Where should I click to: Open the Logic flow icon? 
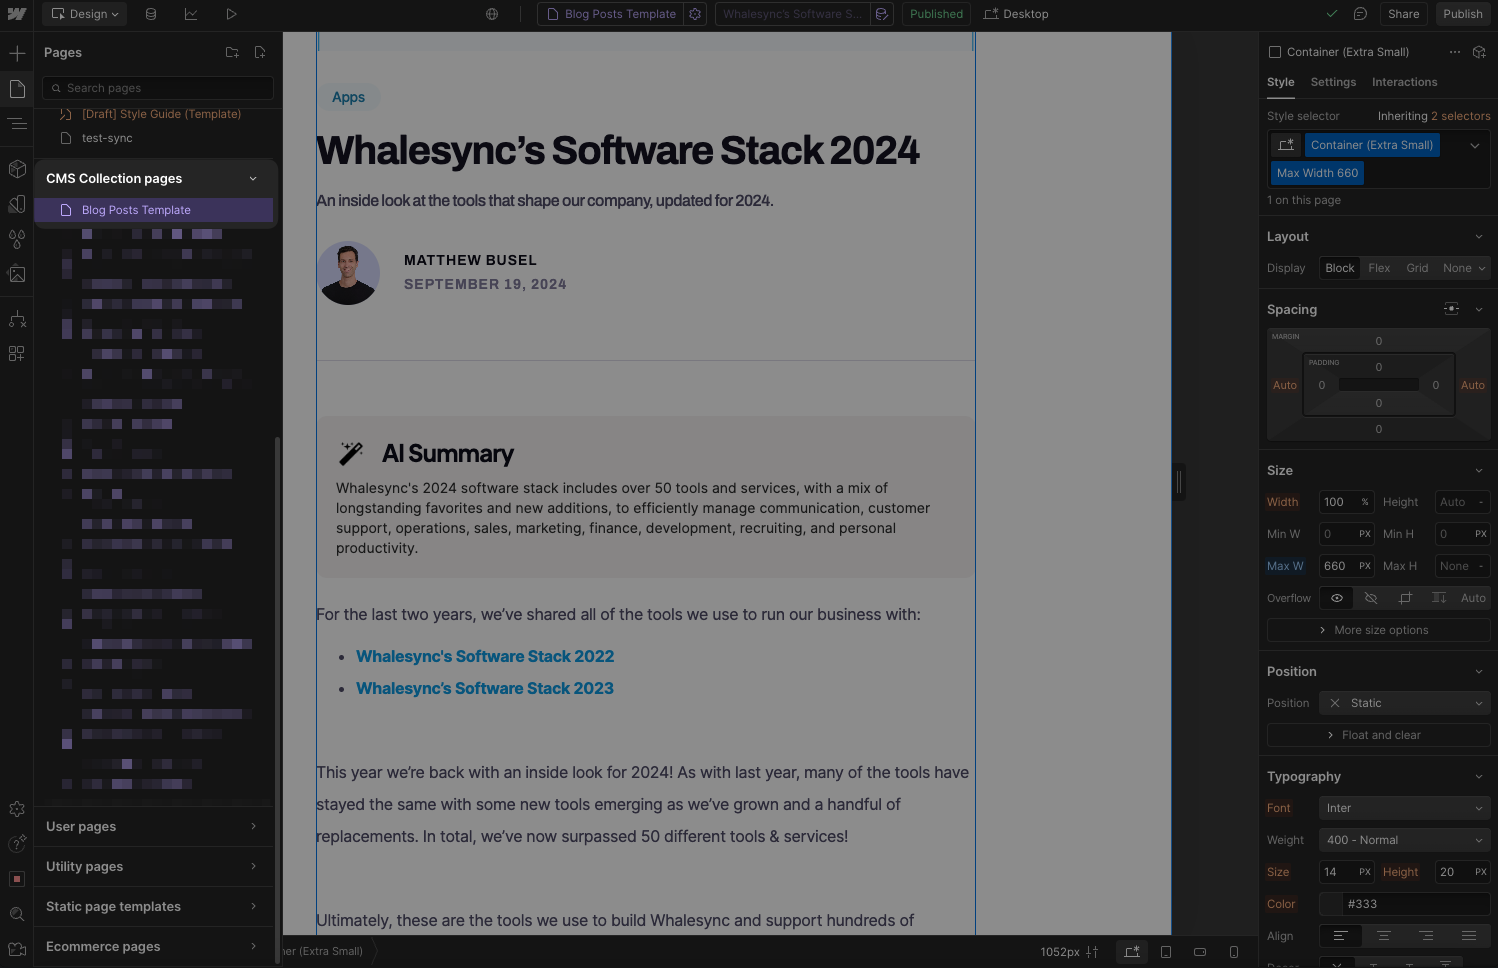click(17, 319)
